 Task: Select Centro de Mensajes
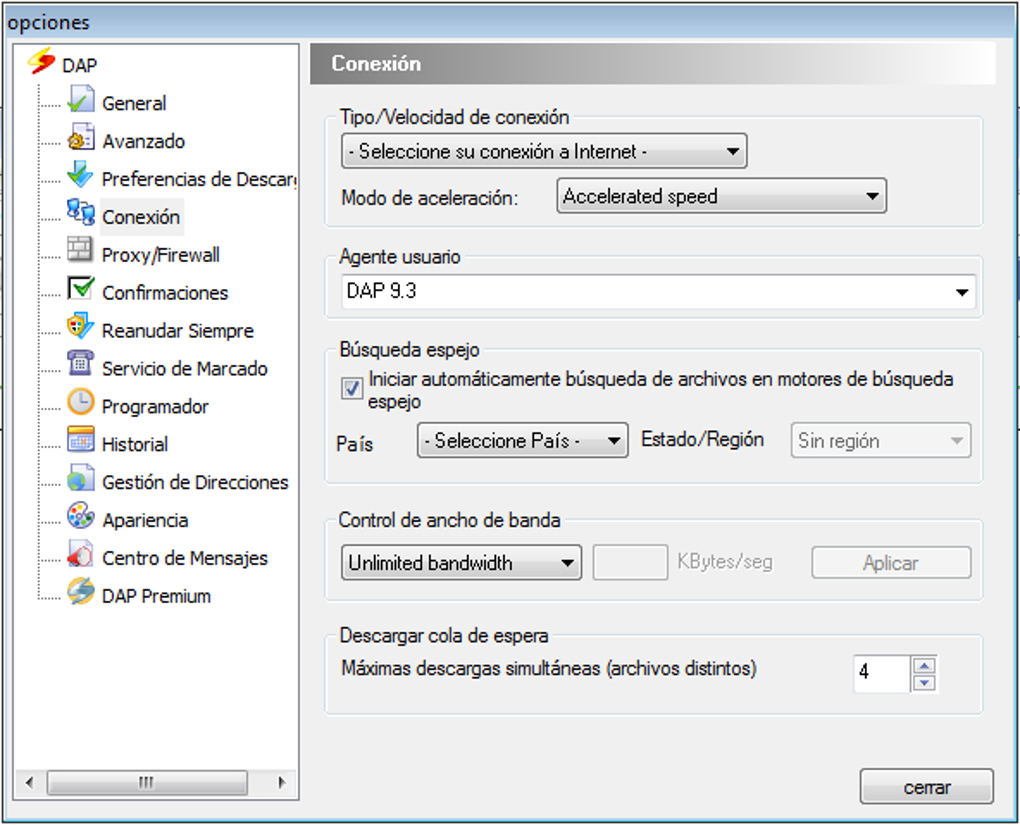(x=185, y=558)
